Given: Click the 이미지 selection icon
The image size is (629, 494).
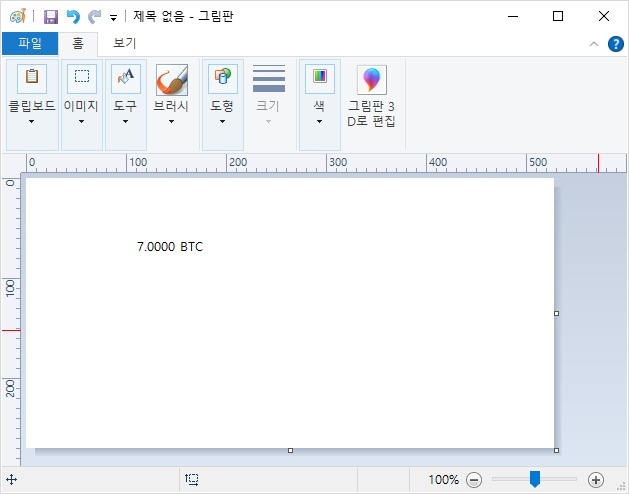Looking at the screenshot, I should point(82,78).
